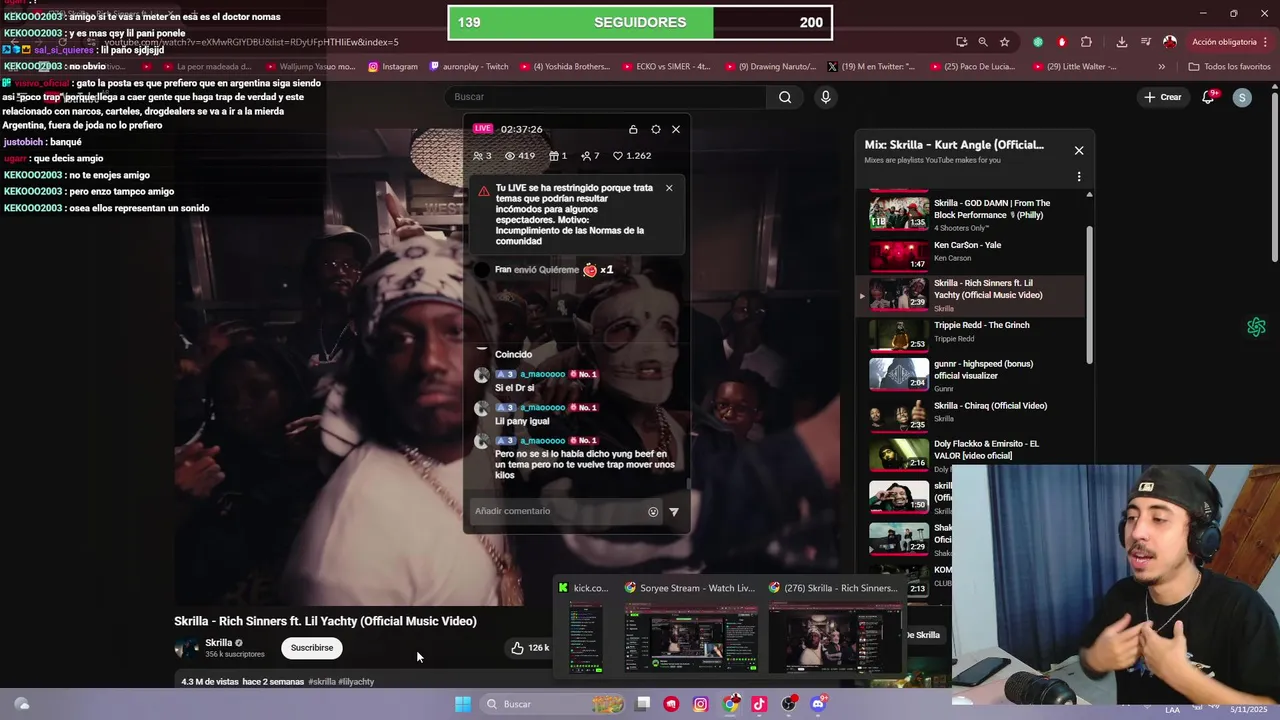Screen dimensions: 1280x720
Task: Click the Crear button
Action: pos(1163,97)
